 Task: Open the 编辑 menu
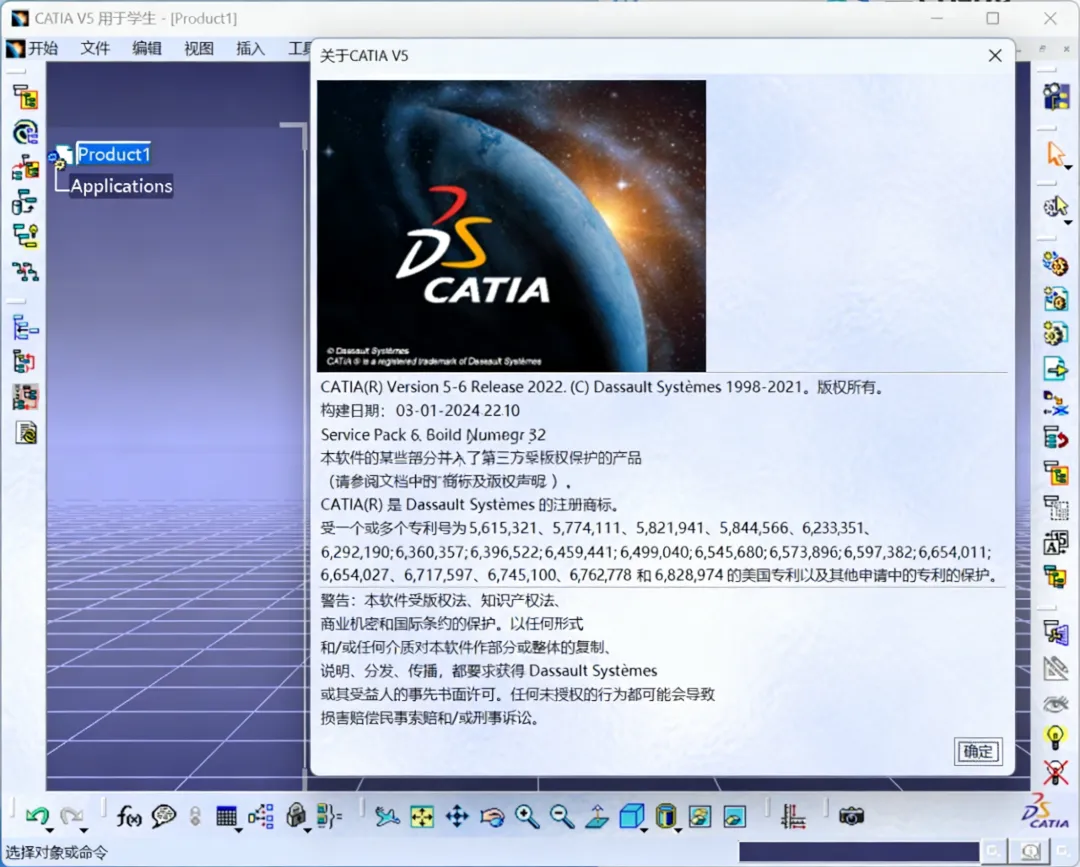147,48
